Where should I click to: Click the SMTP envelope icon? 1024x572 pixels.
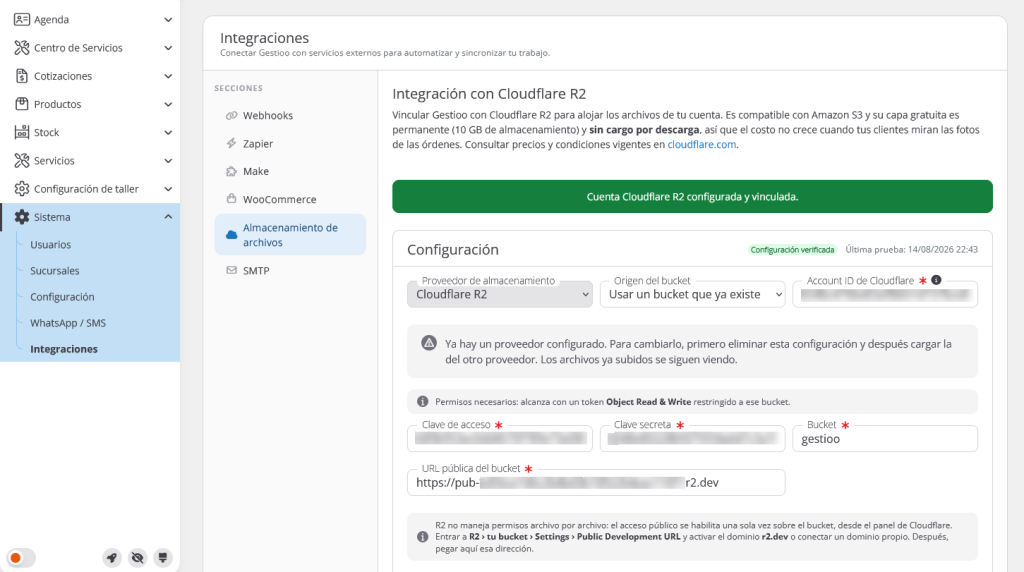click(x=231, y=270)
